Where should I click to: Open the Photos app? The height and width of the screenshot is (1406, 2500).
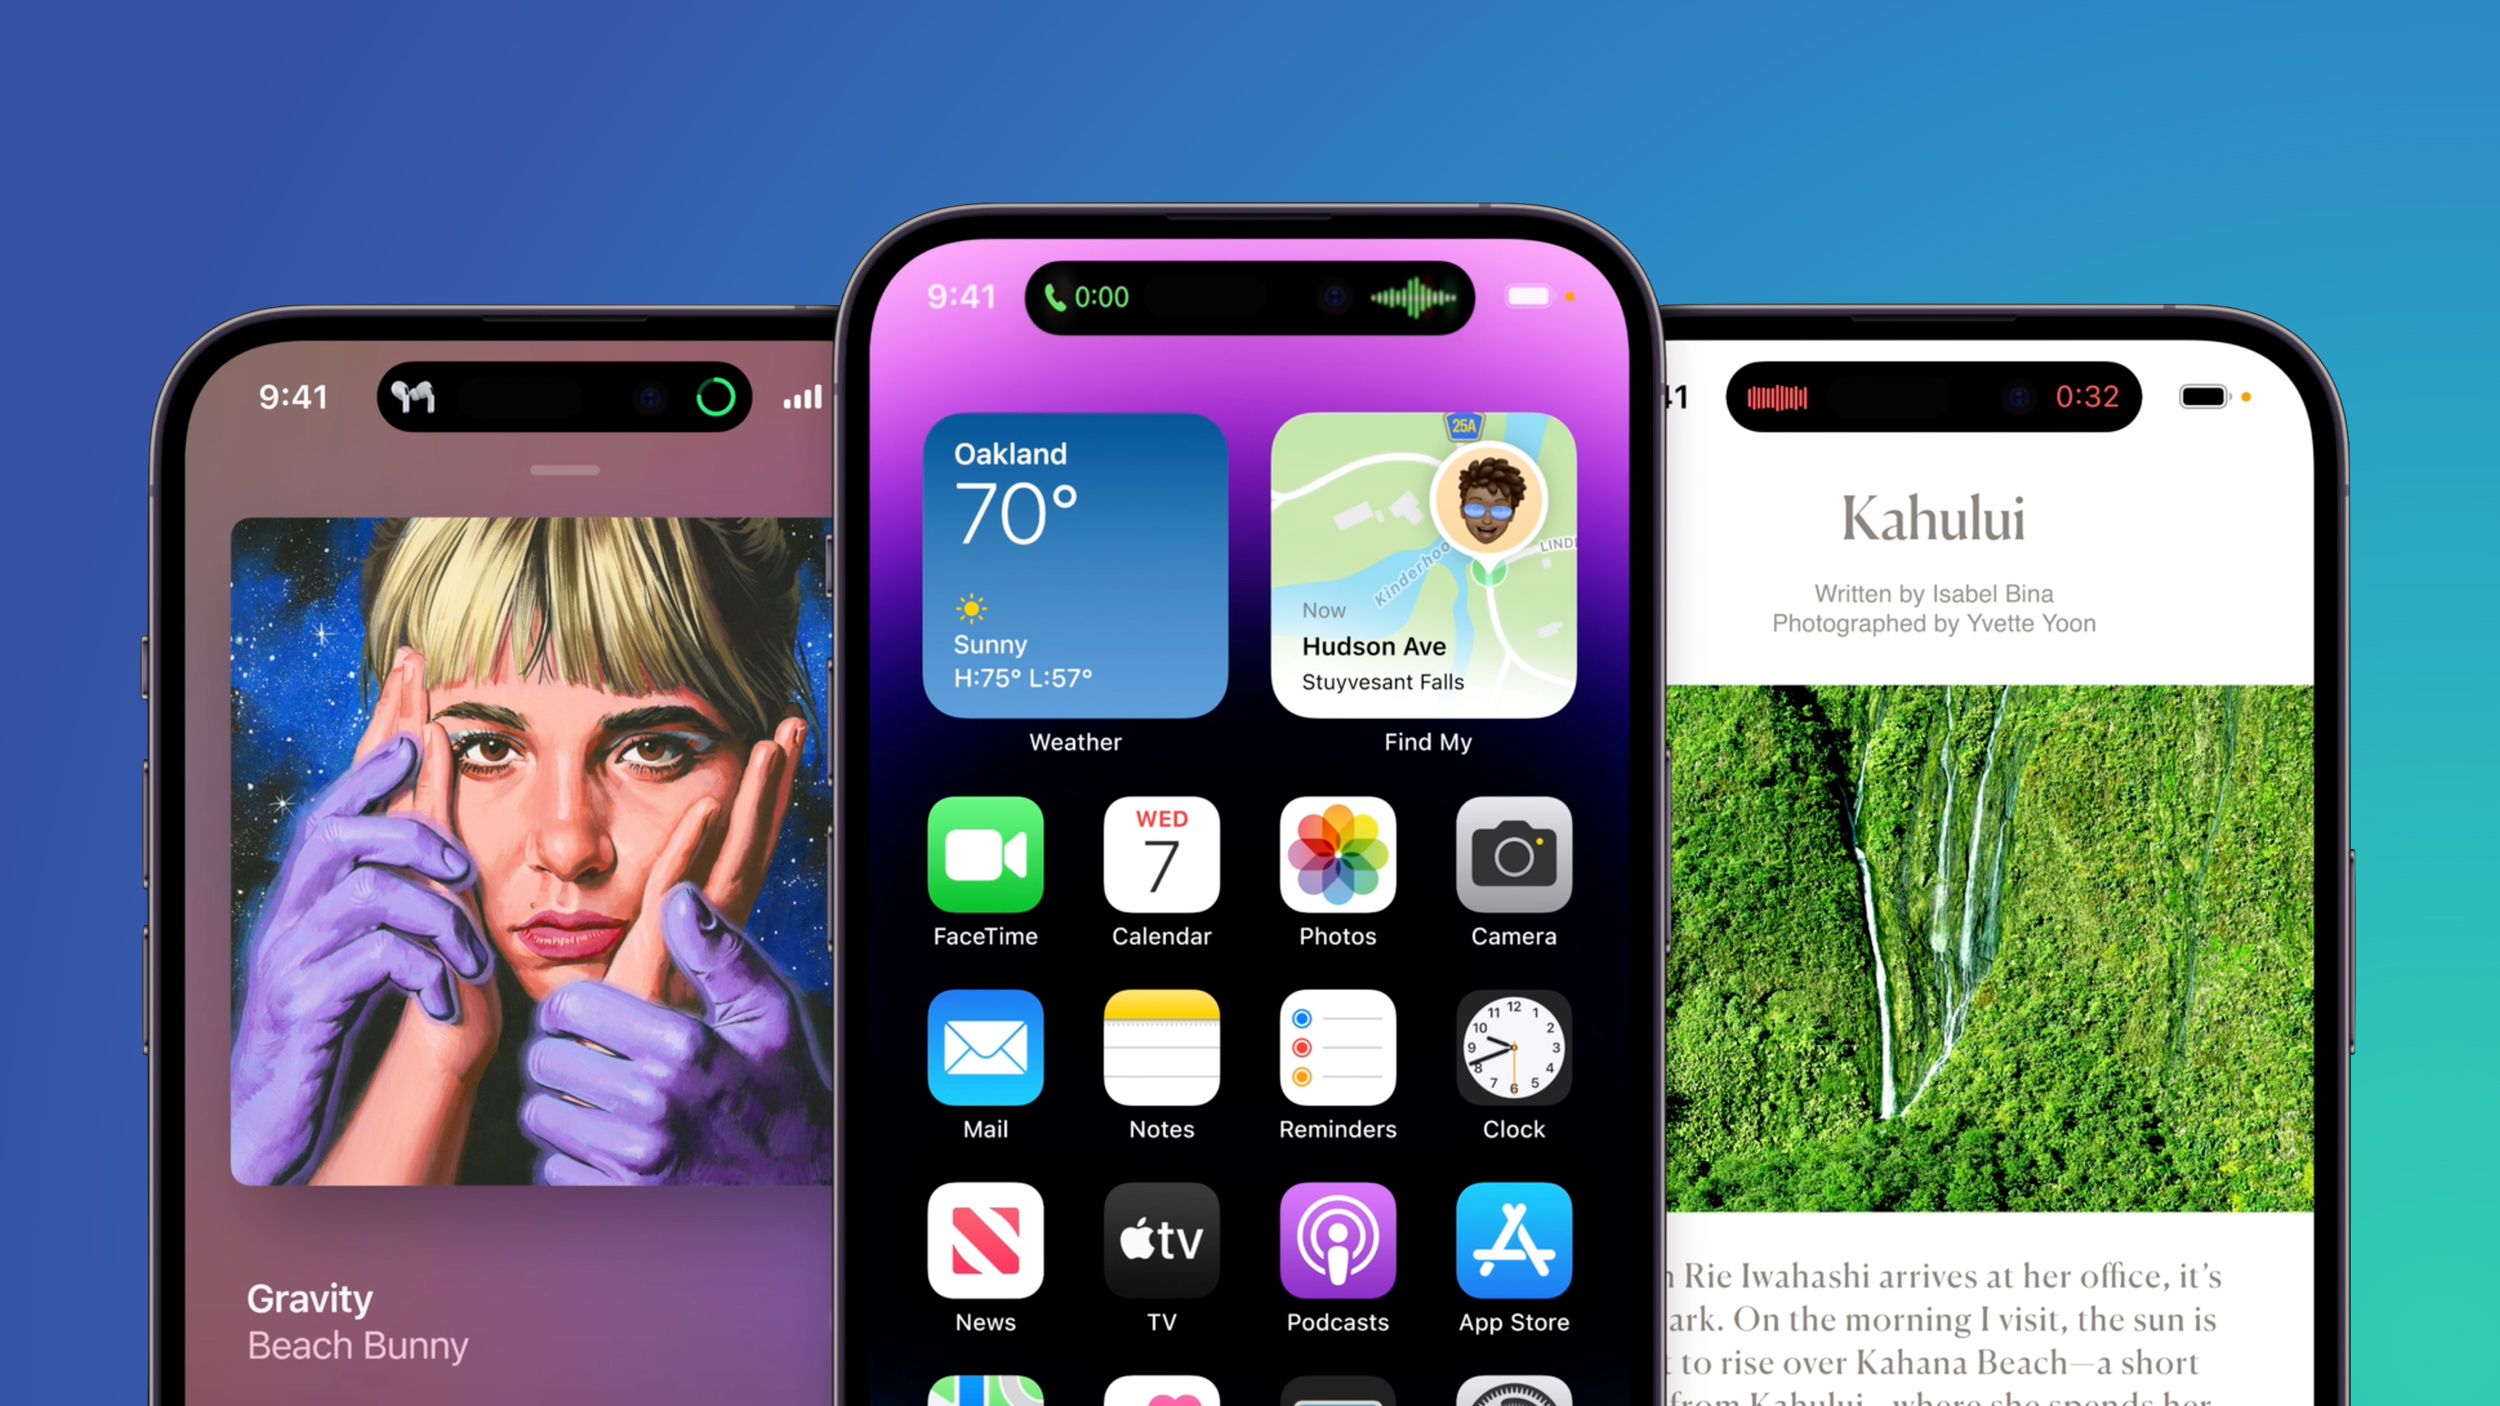click(1338, 853)
